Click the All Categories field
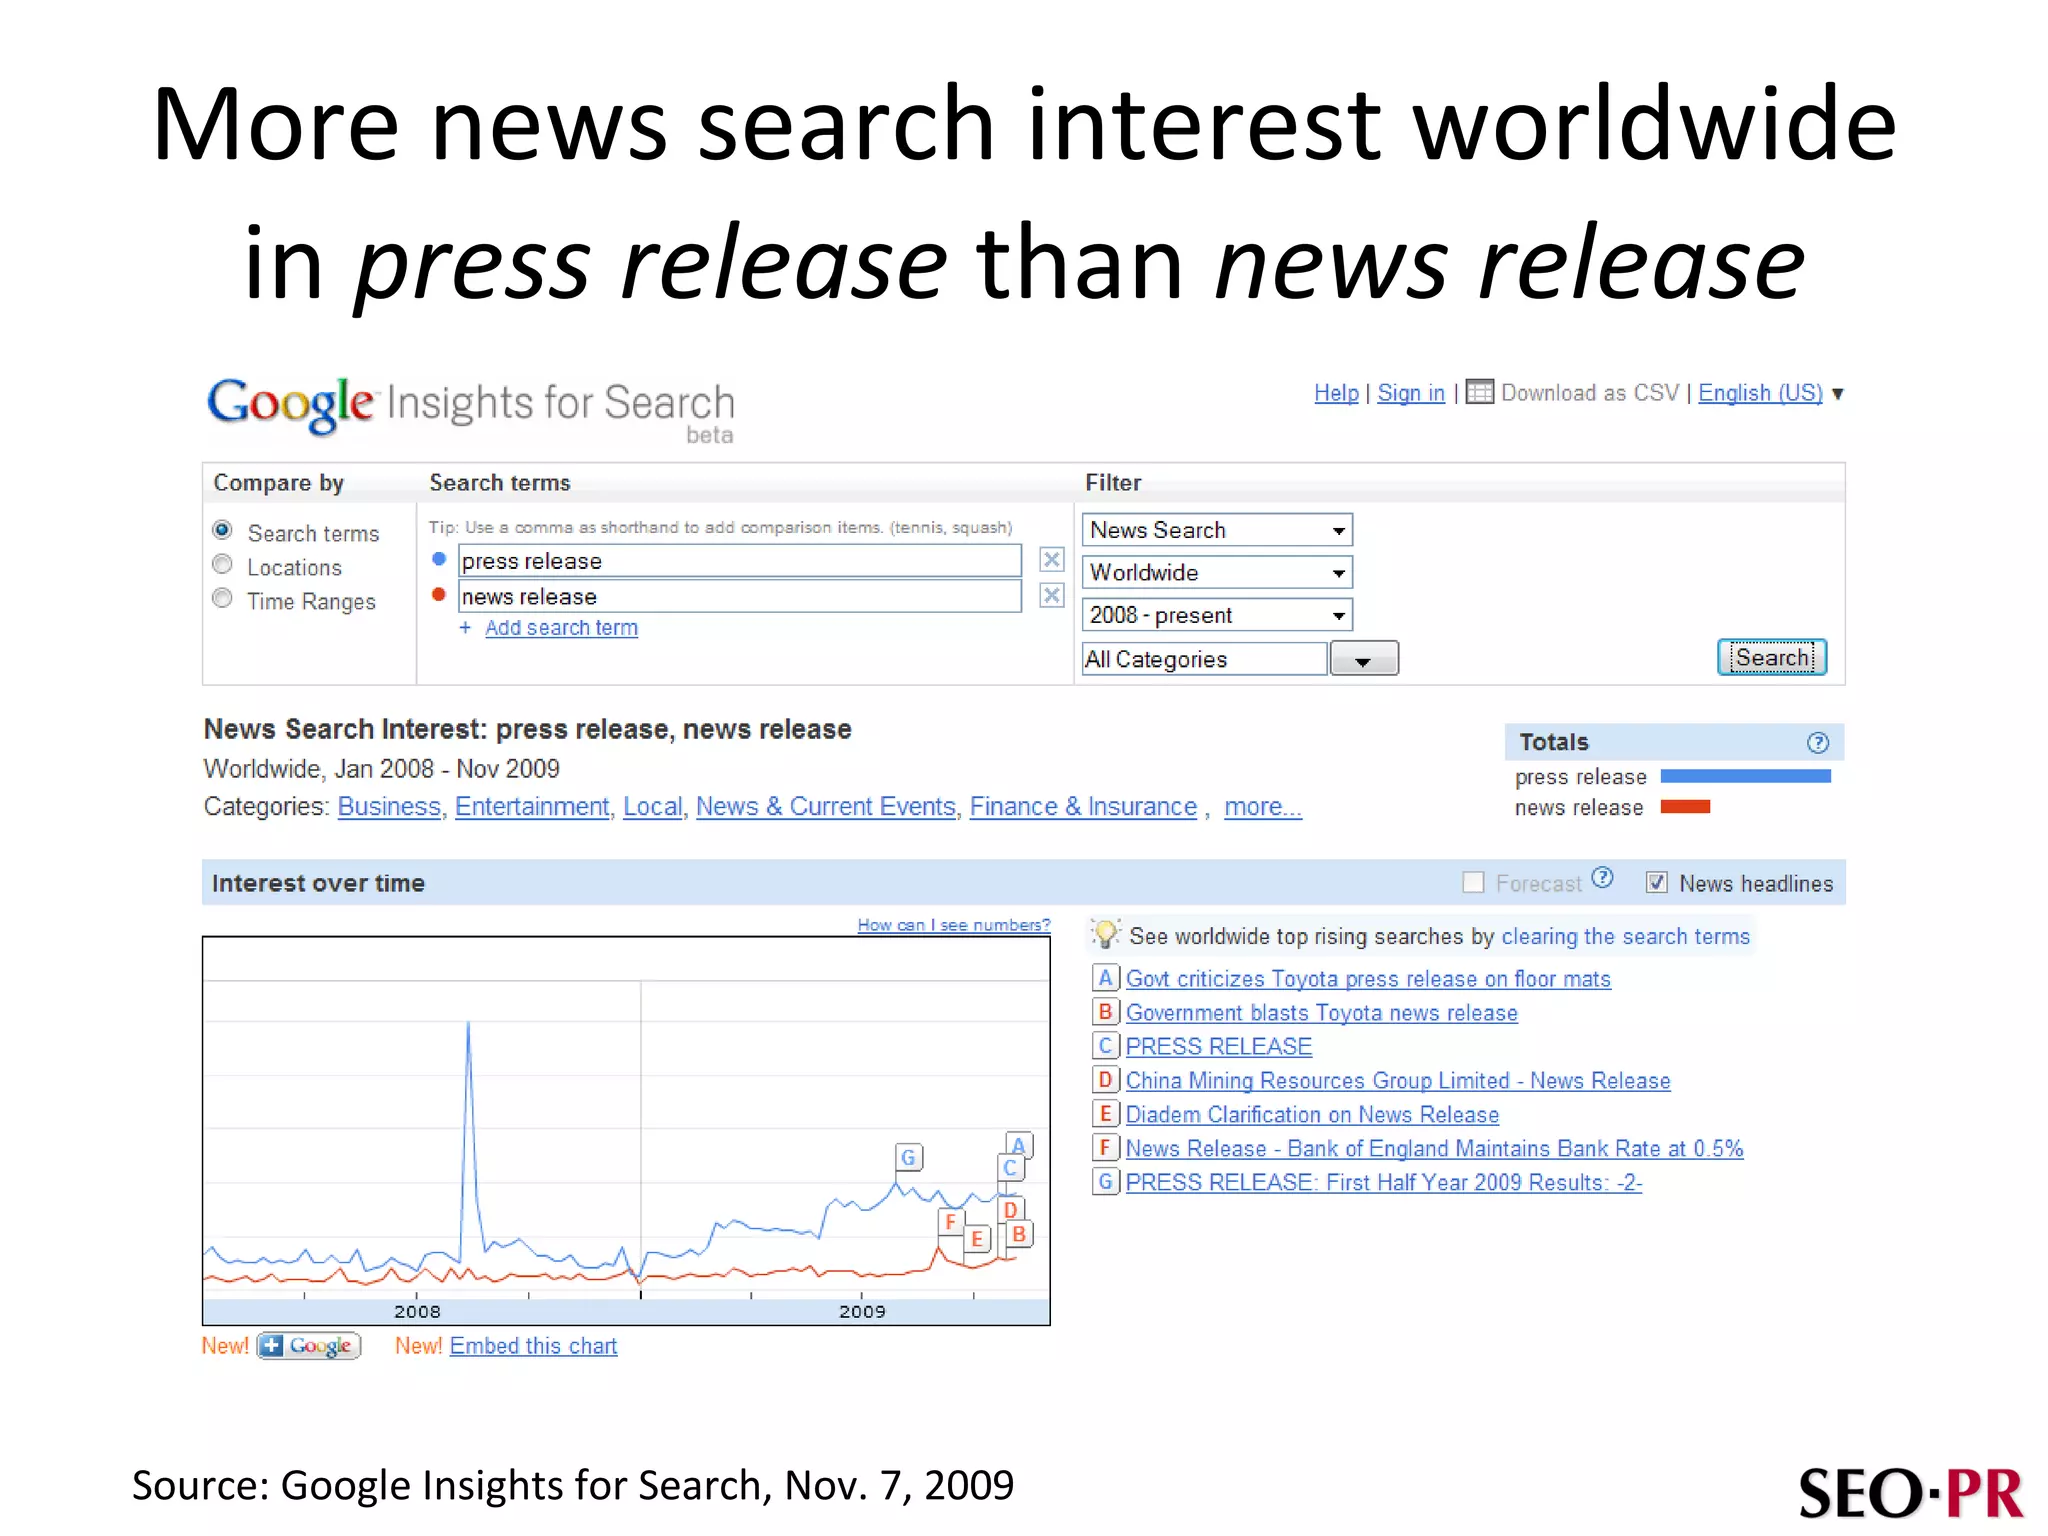The width and height of the screenshot is (2048, 1536). pyautogui.click(x=1205, y=659)
